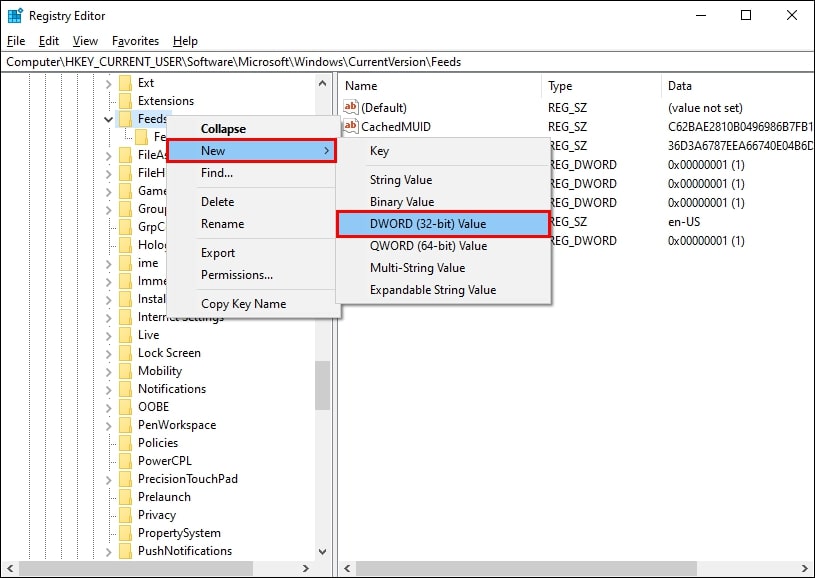Click the PowerCPL folder icon

(125, 461)
